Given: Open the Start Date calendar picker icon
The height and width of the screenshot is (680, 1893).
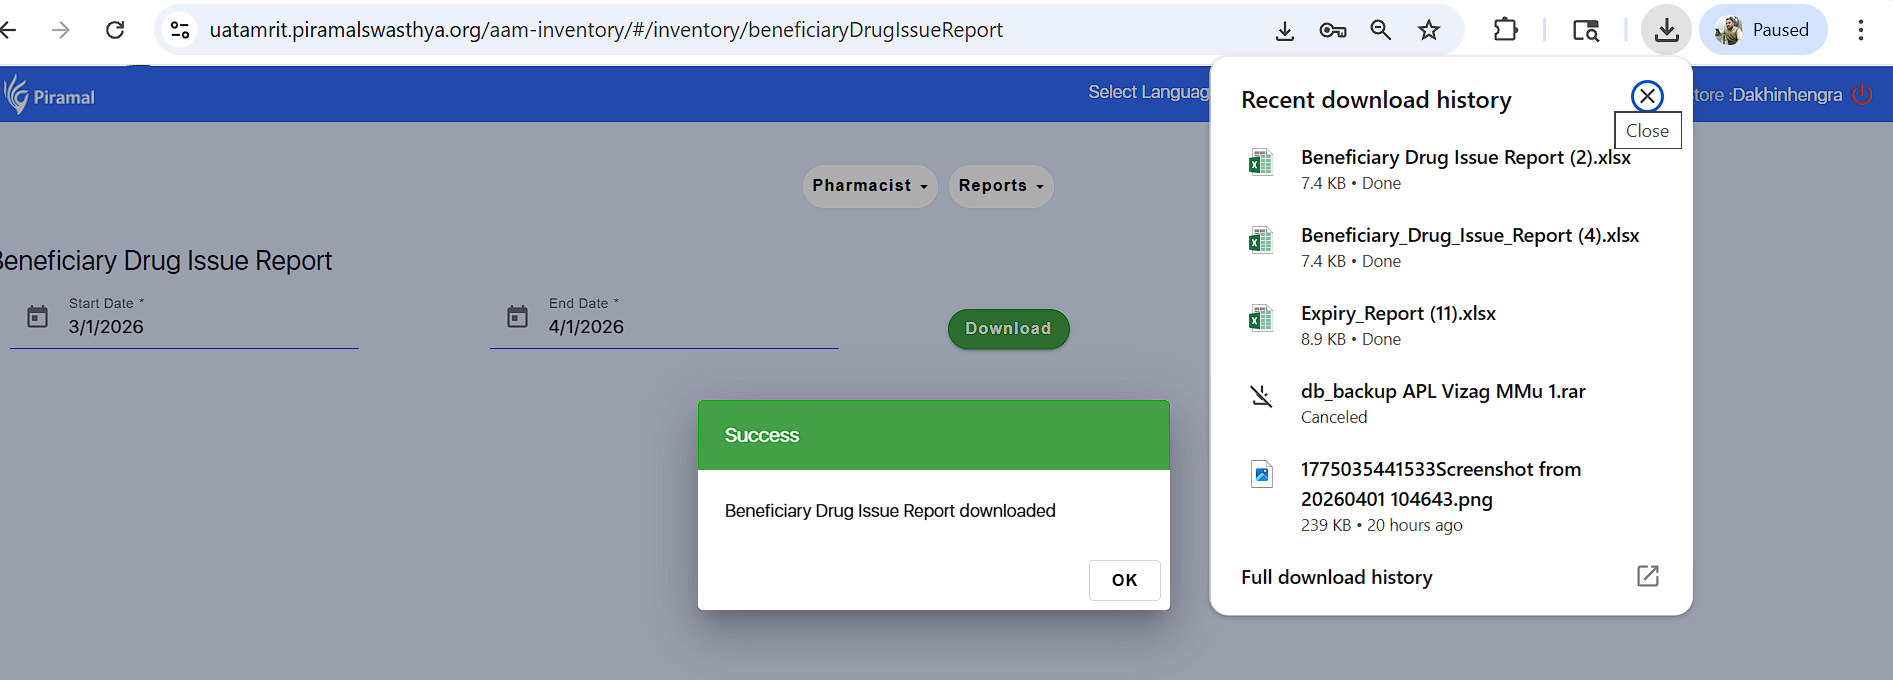Looking at the screenshot, I should click(x=37, y=317).
